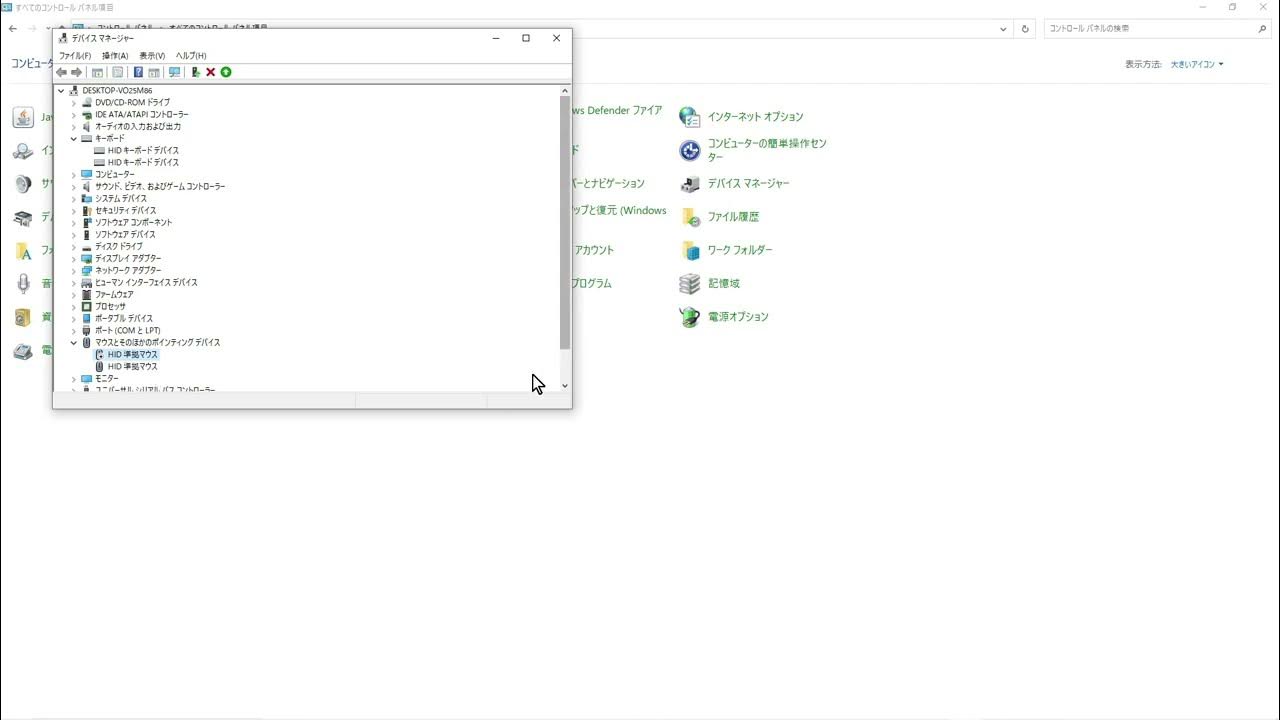Image resolution: width=1280 pixels, height=720 pixels.
Task: Click the scan for hardware changes monitor icon
Action: coord(175,72)
